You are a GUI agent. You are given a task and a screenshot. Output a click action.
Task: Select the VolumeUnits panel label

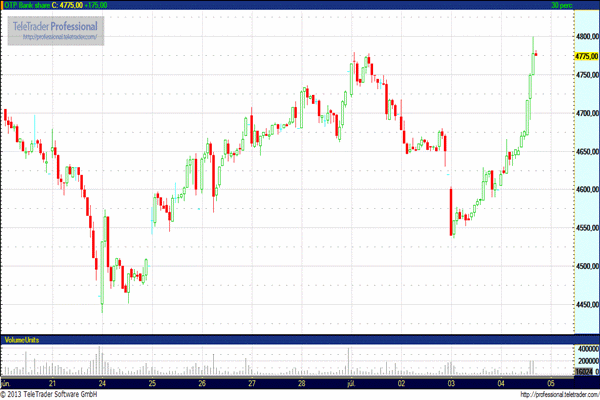[x=22, y=340]
